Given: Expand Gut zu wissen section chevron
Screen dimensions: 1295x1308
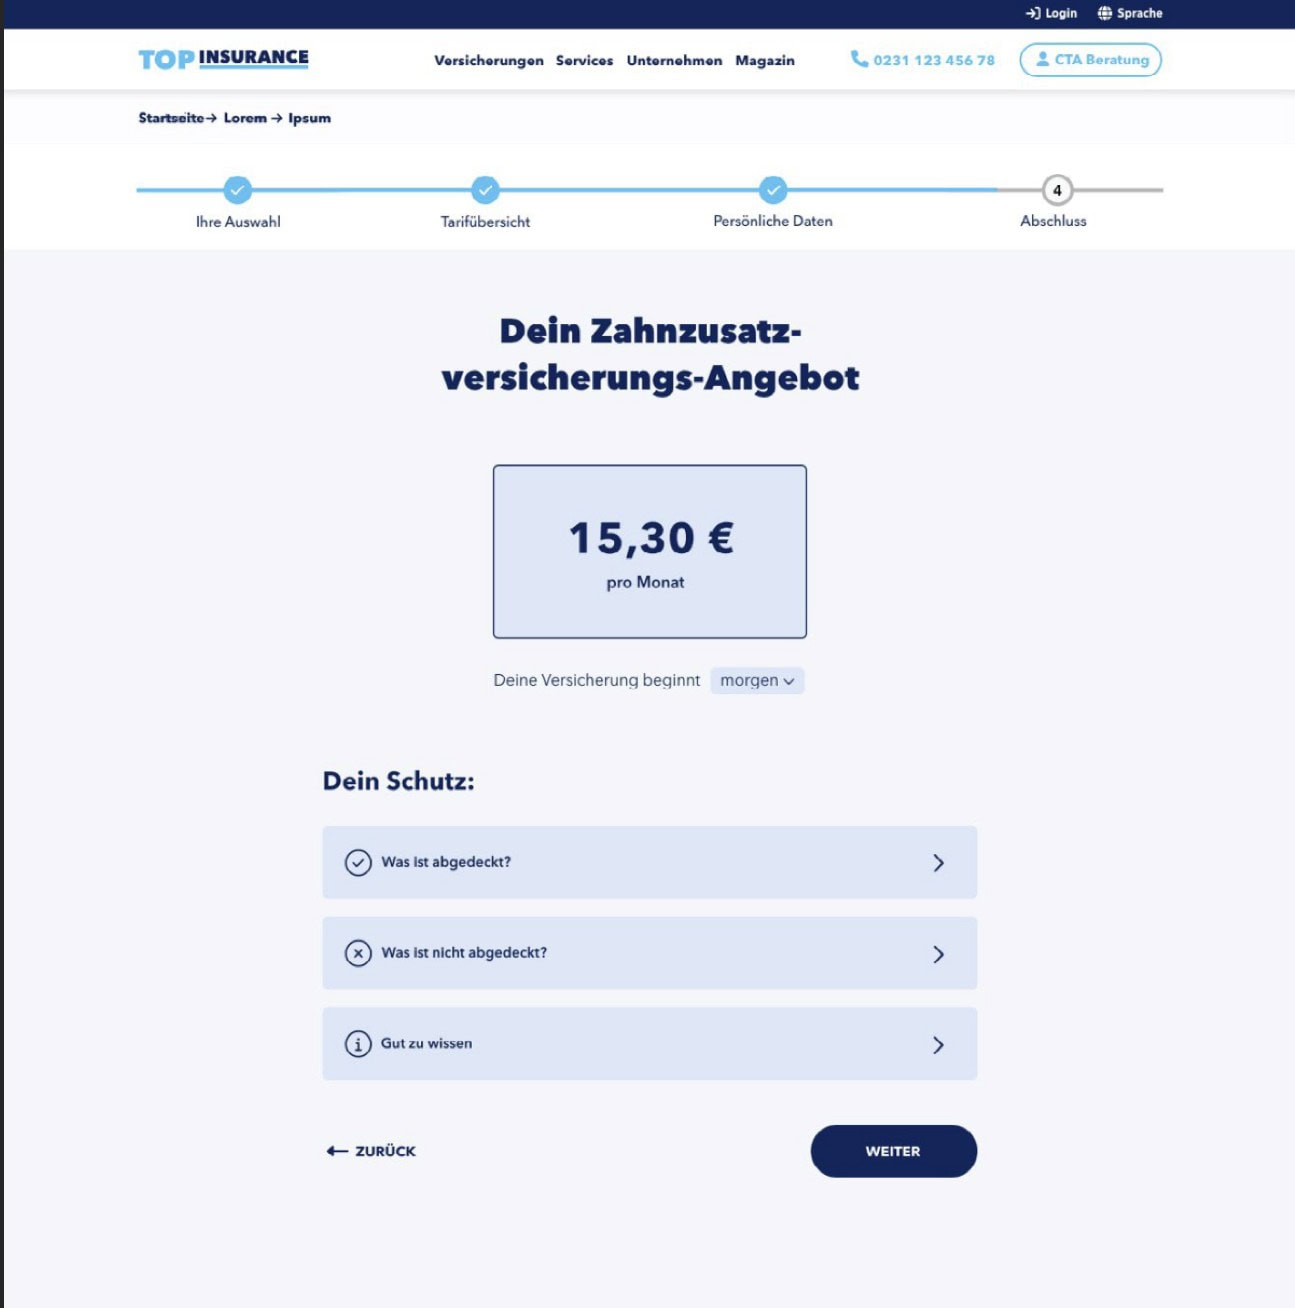Looking at the screenshot, I should pos(938,1045).
